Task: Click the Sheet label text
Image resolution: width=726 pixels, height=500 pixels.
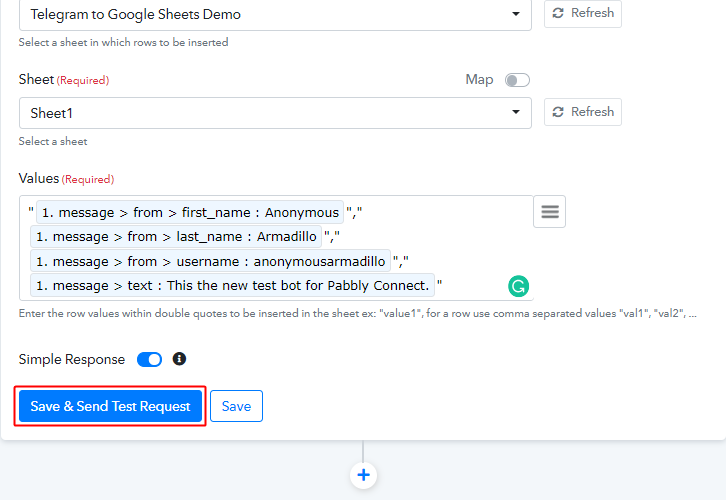Action: (36, 80)
